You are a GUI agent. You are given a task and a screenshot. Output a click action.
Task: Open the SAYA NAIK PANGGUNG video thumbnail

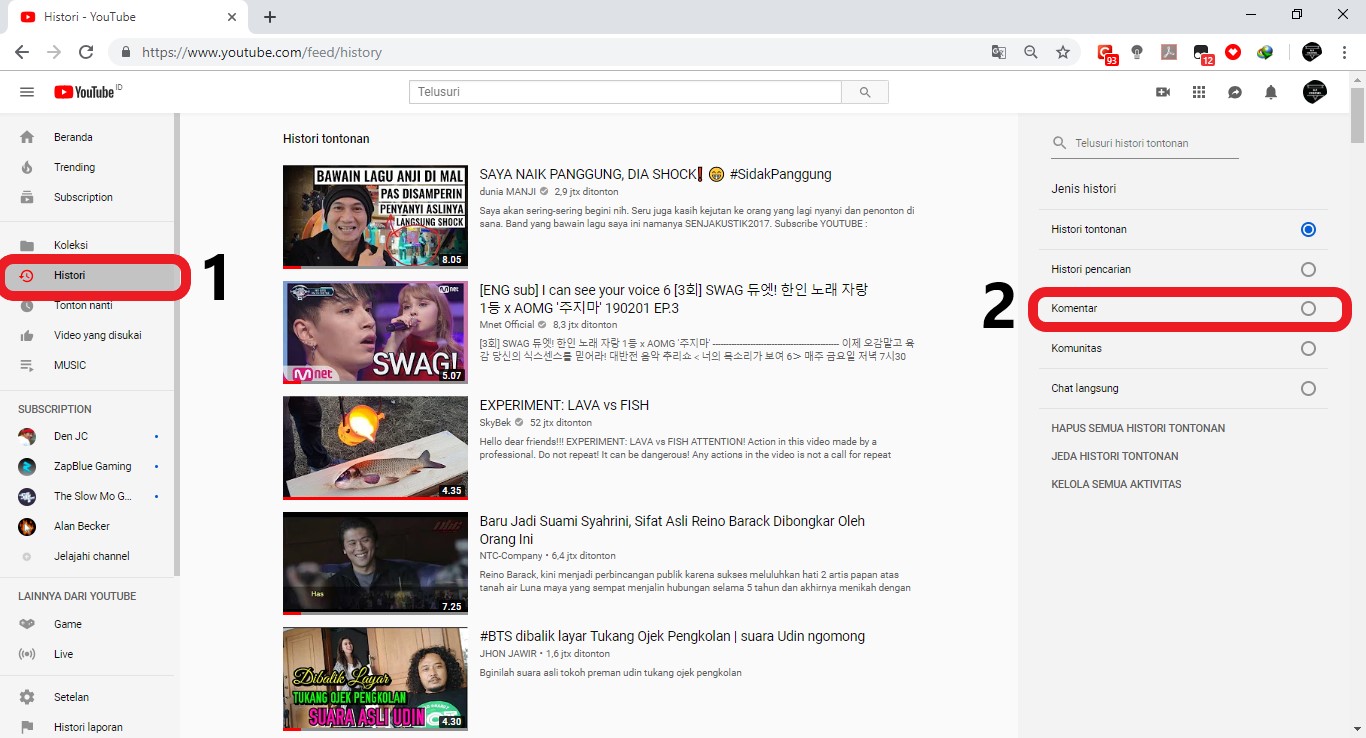[375, 217]
